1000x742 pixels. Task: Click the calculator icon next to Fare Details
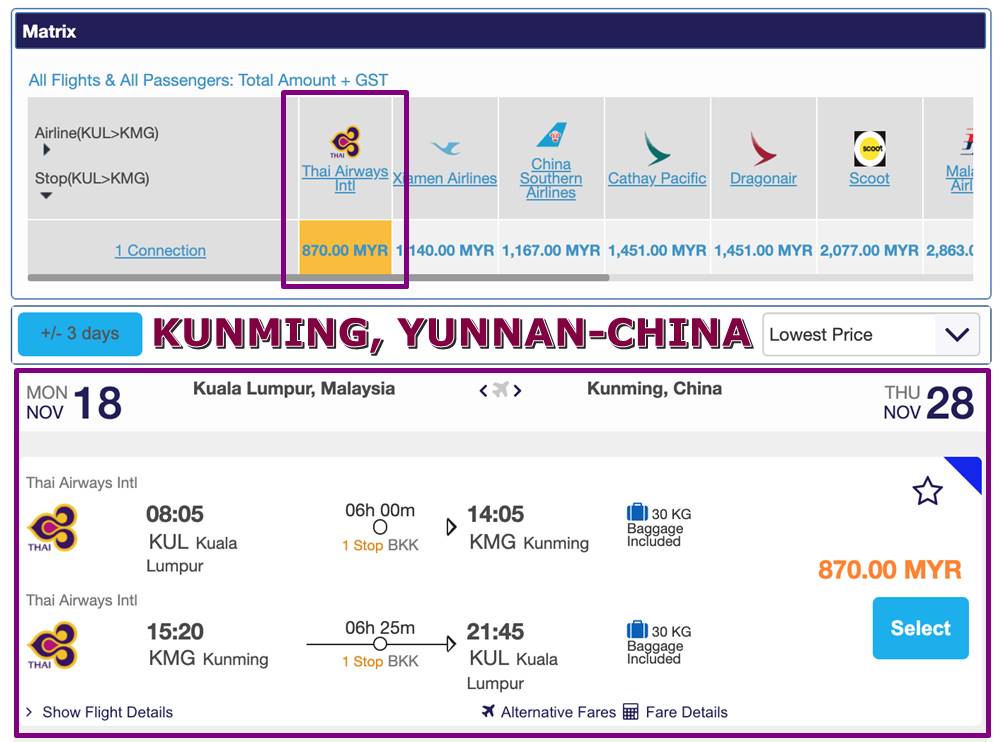tap(630, 711)
